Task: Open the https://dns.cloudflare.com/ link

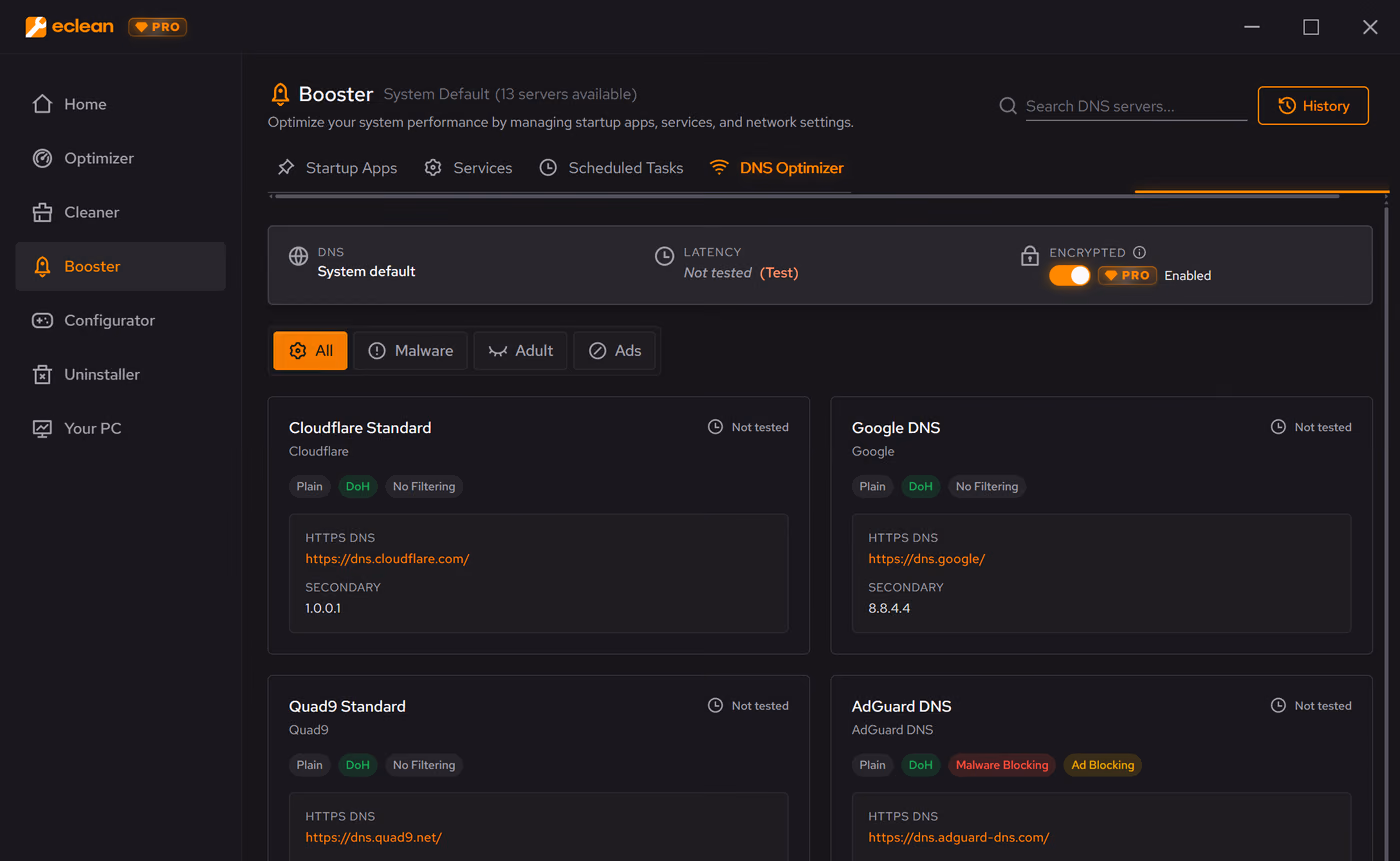Action: [x=387, y=559]
